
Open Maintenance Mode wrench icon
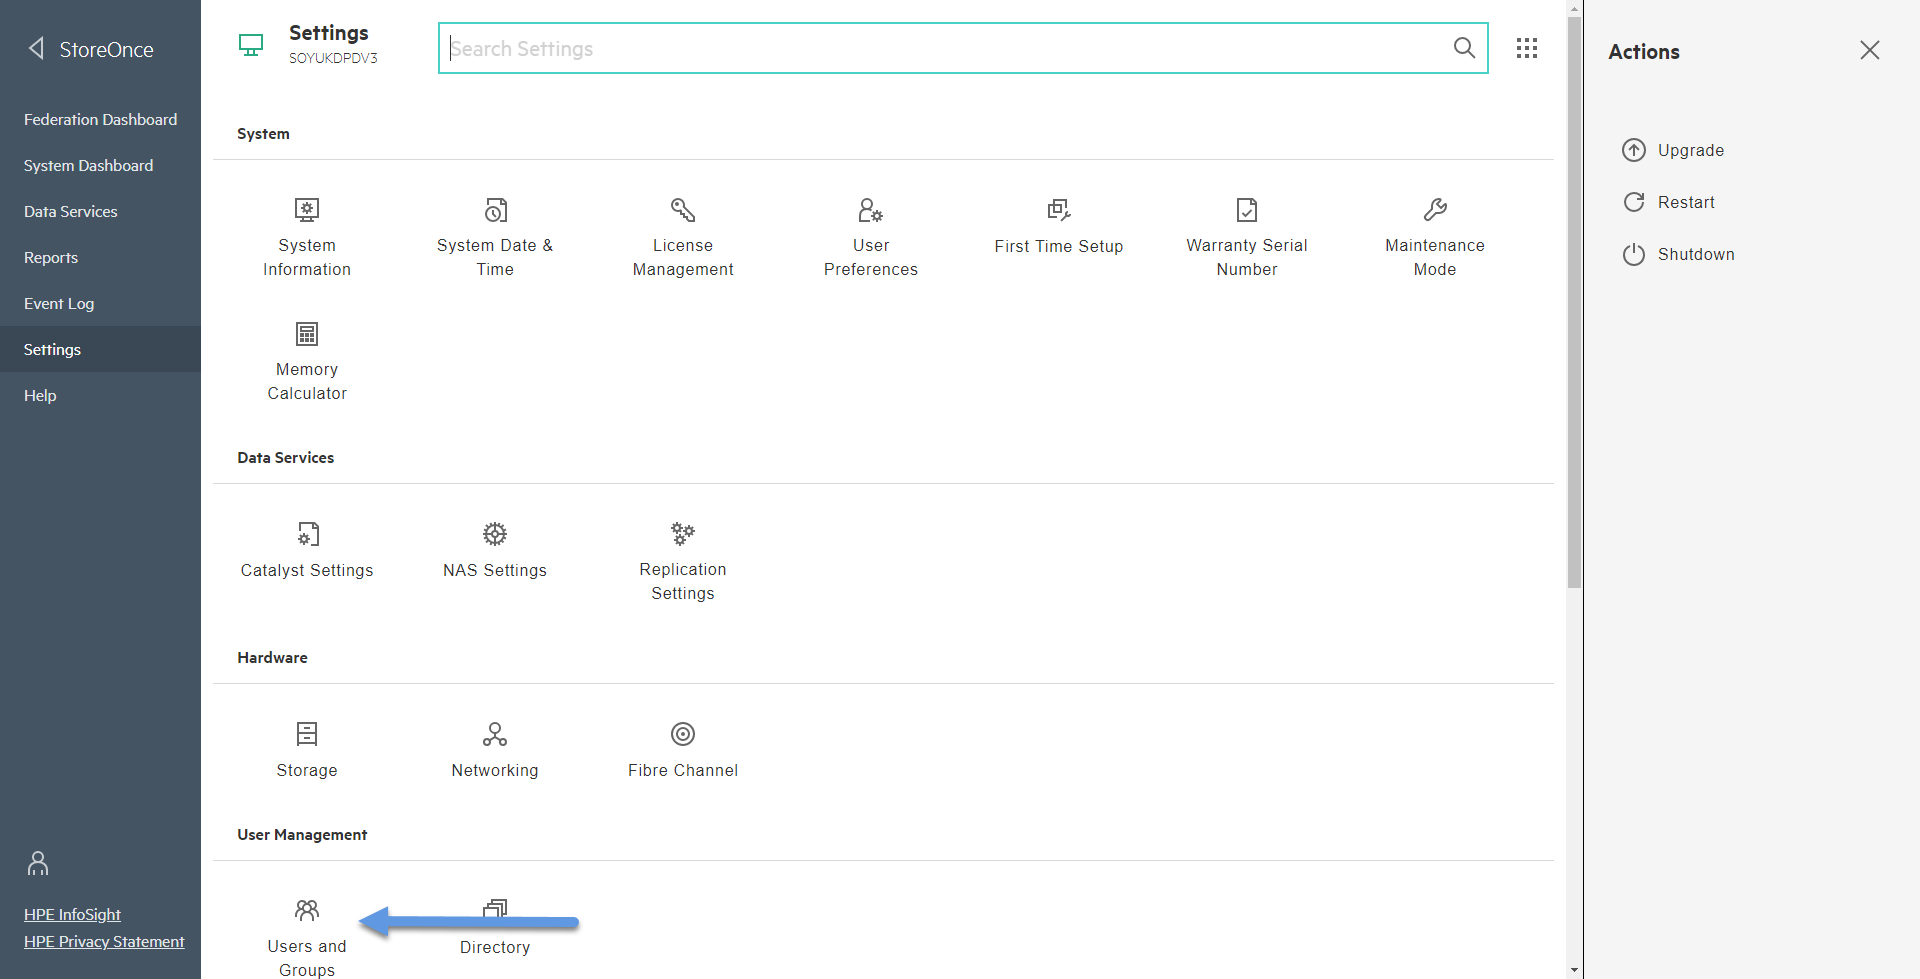(1435, 210)
